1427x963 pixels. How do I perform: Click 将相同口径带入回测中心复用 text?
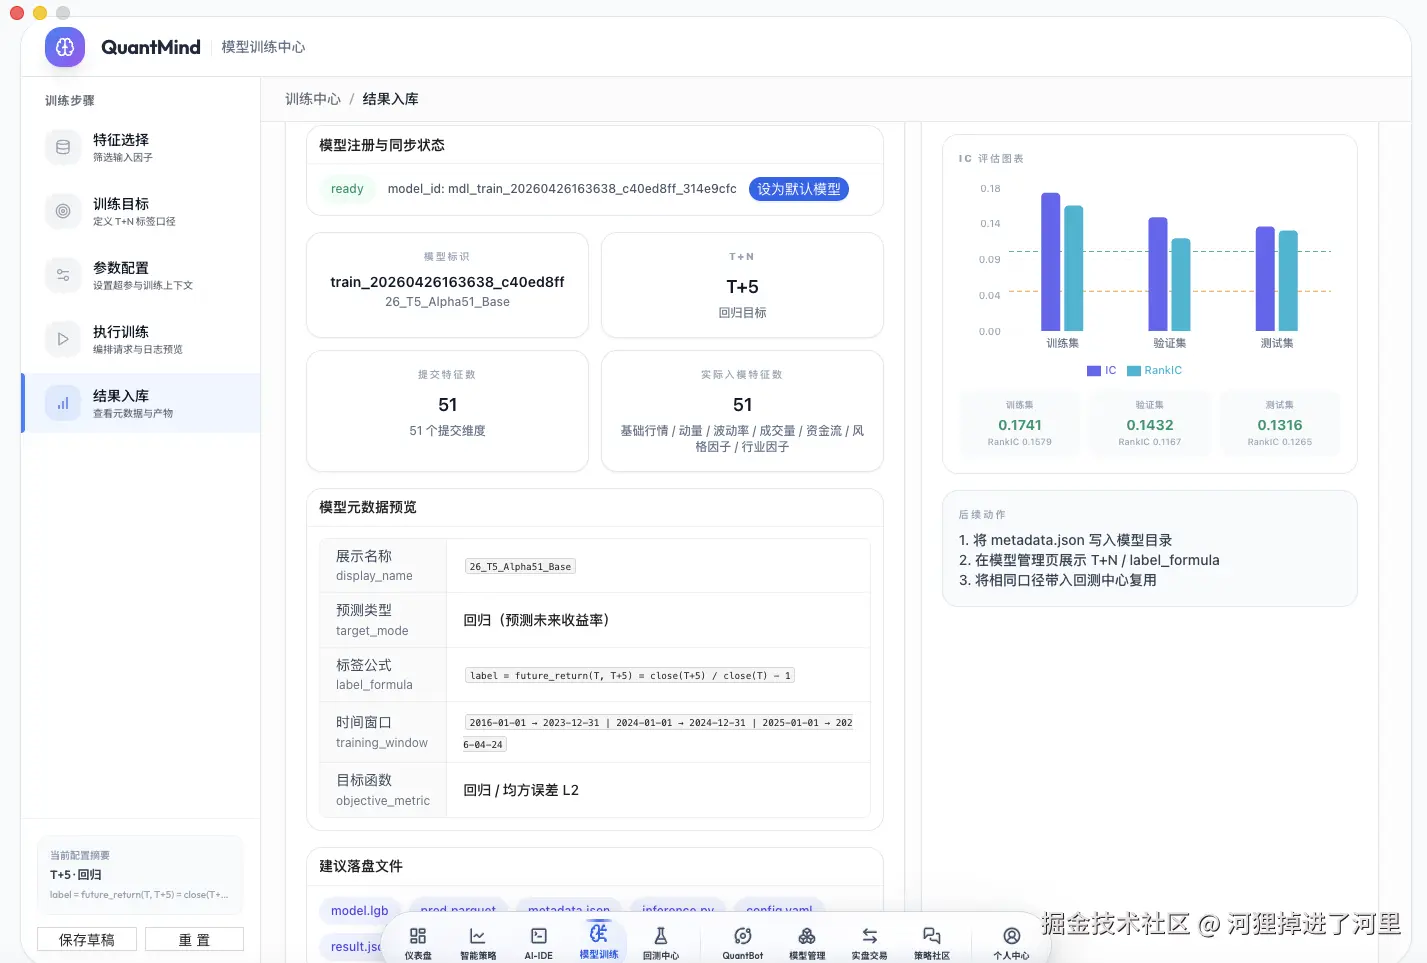(x=1057, y=580)
